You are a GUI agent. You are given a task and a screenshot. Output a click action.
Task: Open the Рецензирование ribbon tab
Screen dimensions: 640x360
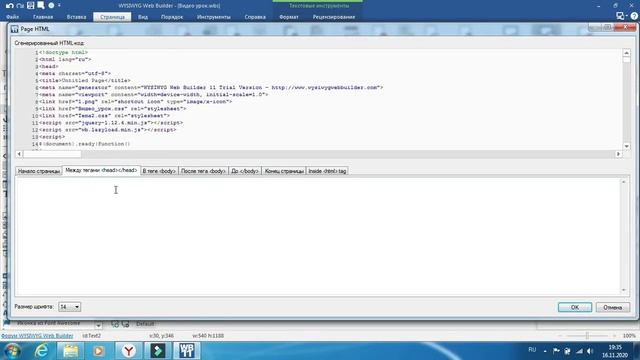coord(333,17)
